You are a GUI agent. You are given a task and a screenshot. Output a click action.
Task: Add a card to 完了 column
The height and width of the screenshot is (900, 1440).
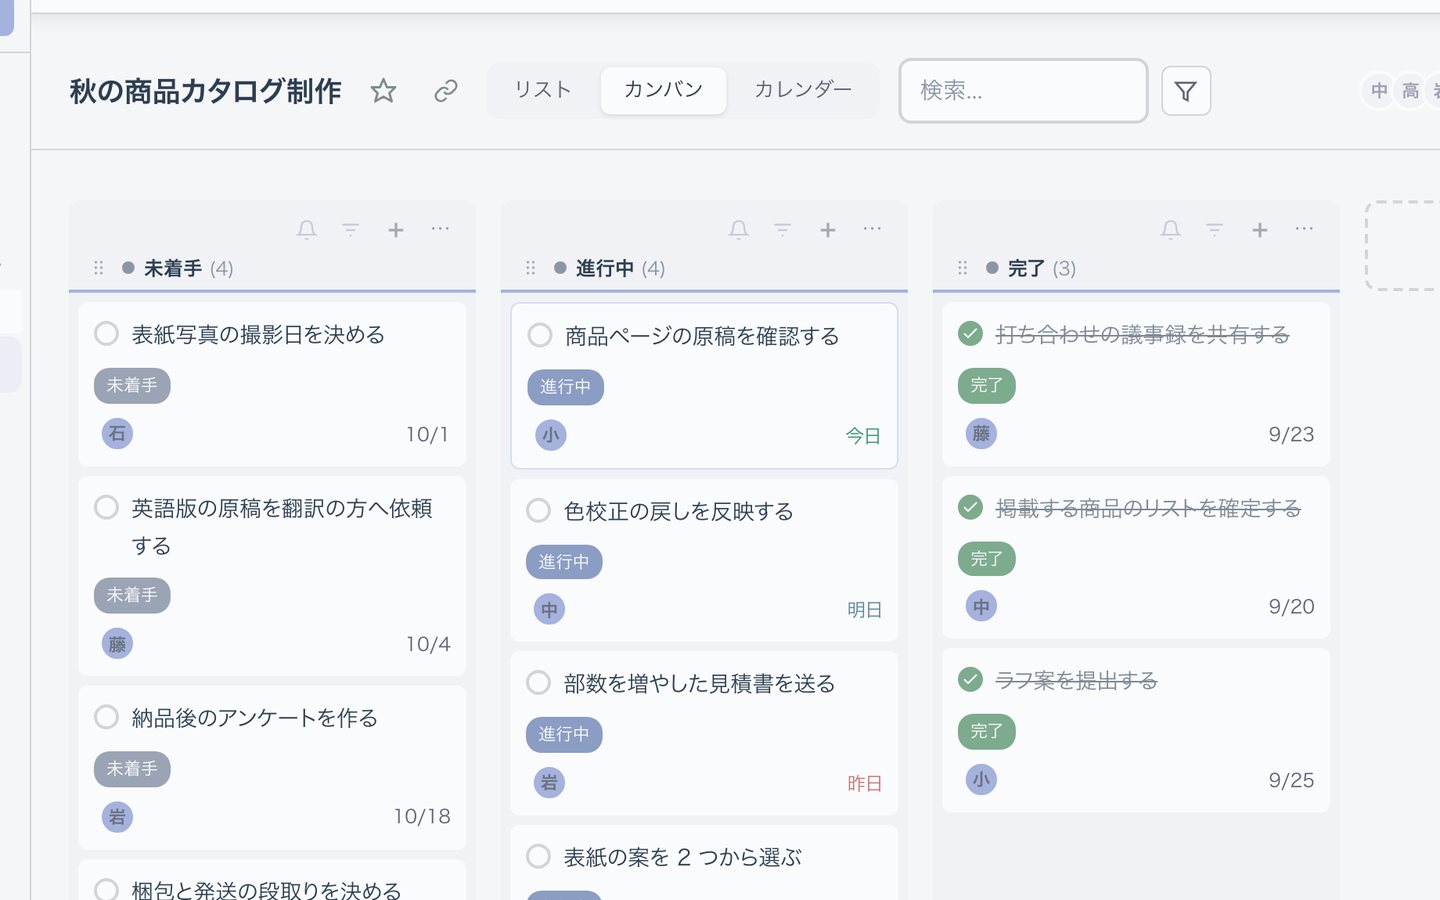[x=1260, y=230]
